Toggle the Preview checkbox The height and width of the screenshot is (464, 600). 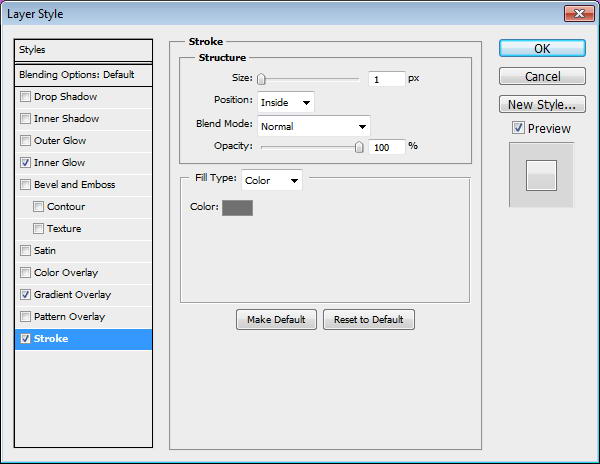tap(518, 128)
